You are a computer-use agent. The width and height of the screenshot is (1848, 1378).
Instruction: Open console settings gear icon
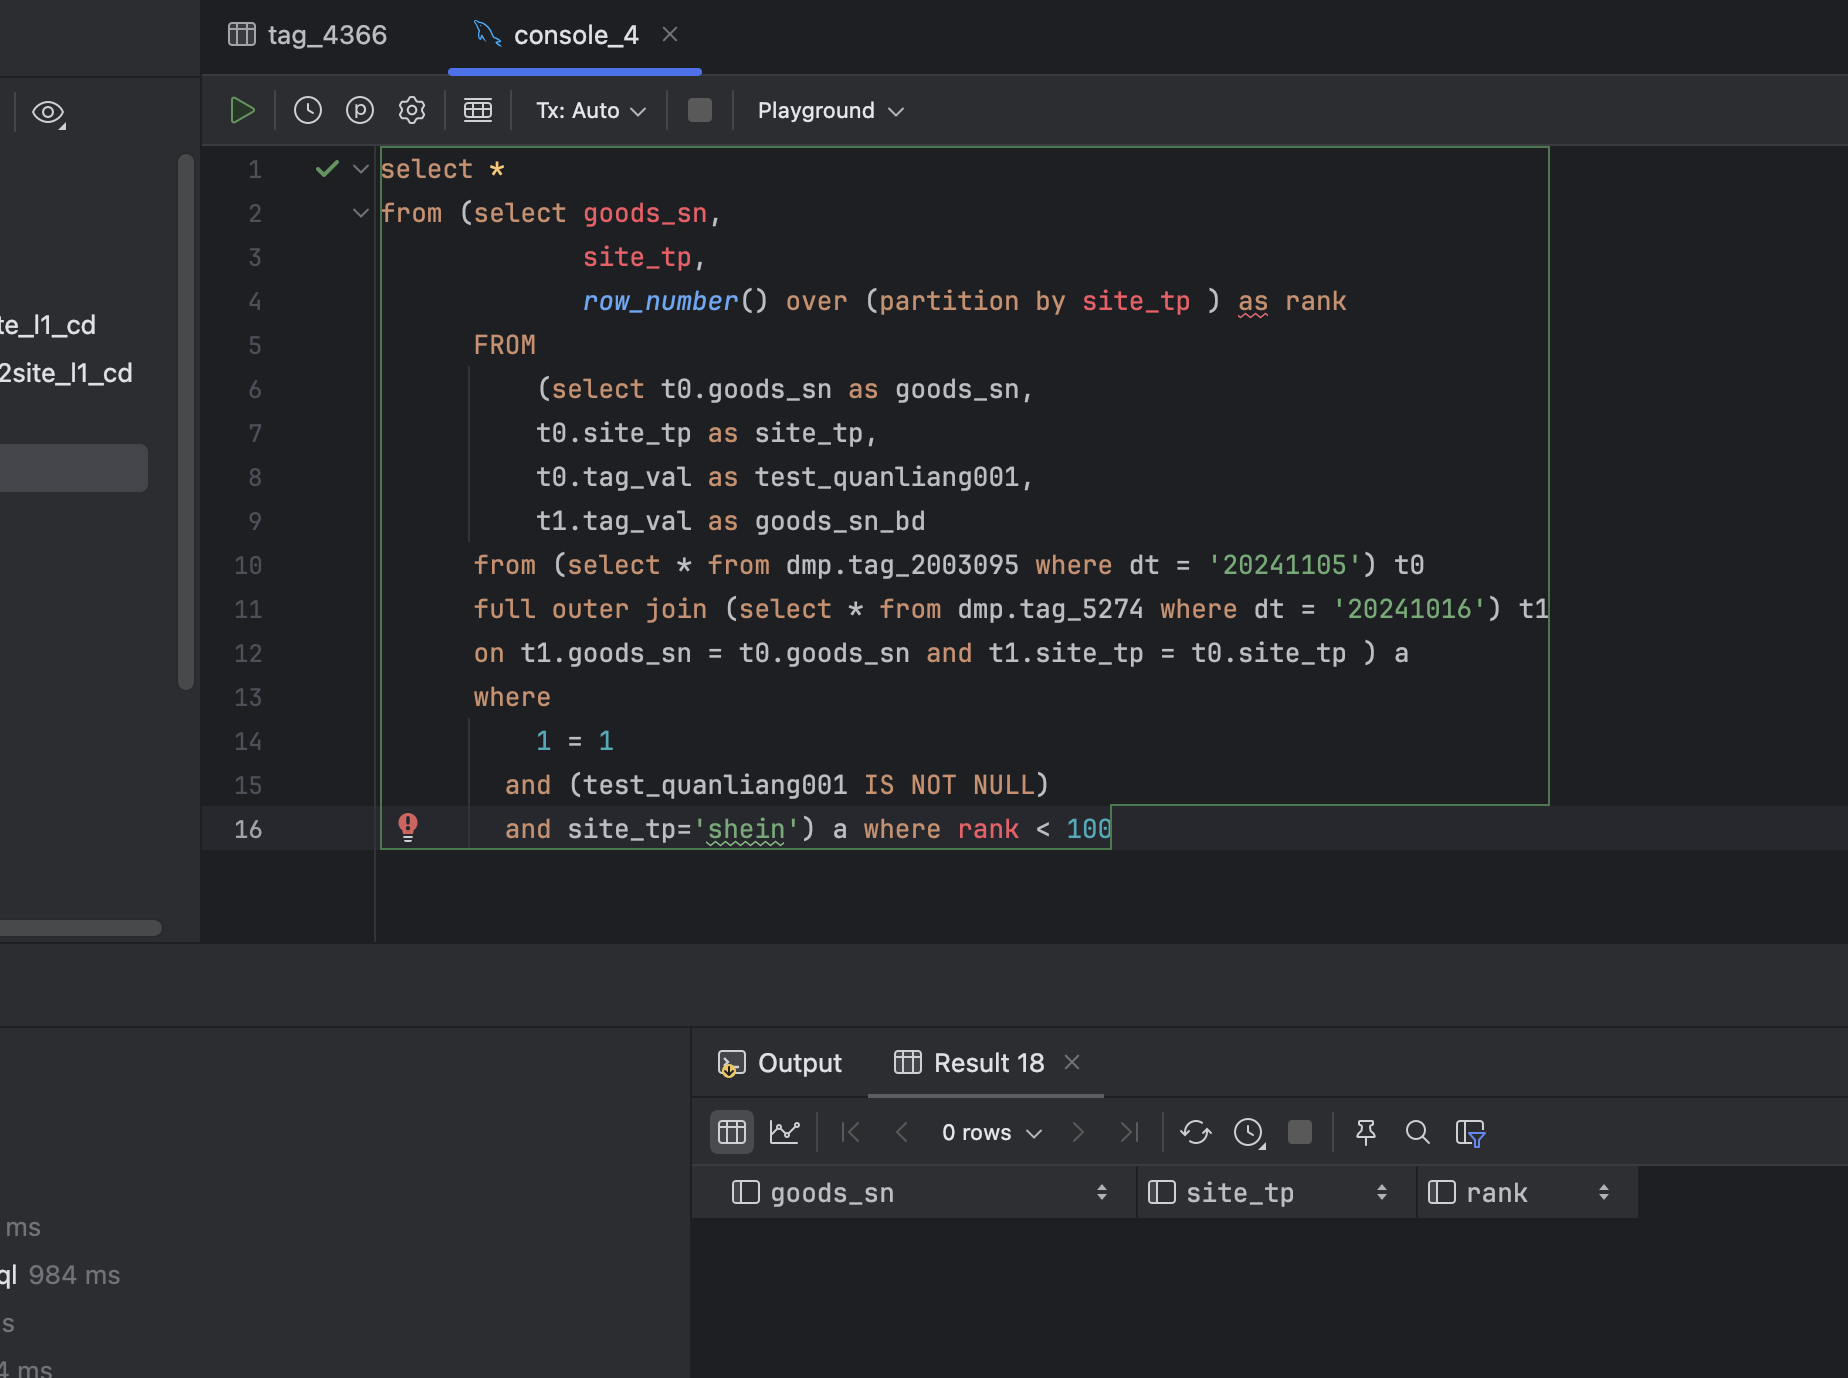click(x=412, y=110)
